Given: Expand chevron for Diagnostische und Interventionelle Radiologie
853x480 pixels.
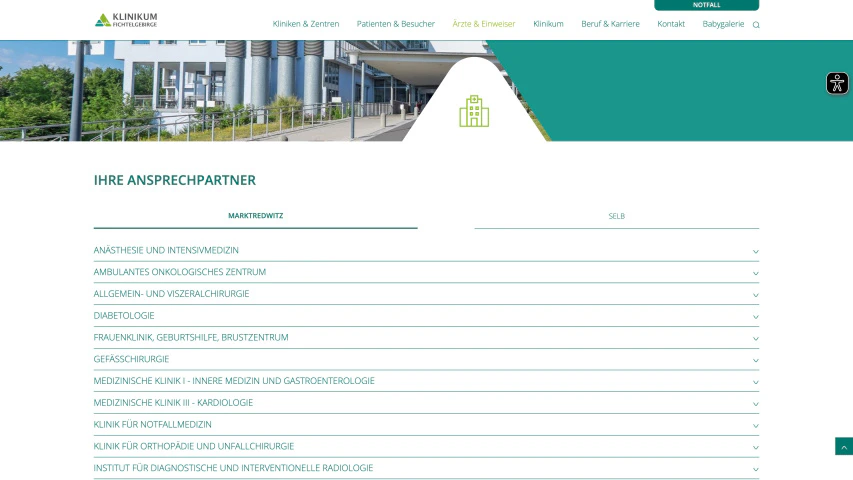Looking at the screenshot, I should pos(756,469).
